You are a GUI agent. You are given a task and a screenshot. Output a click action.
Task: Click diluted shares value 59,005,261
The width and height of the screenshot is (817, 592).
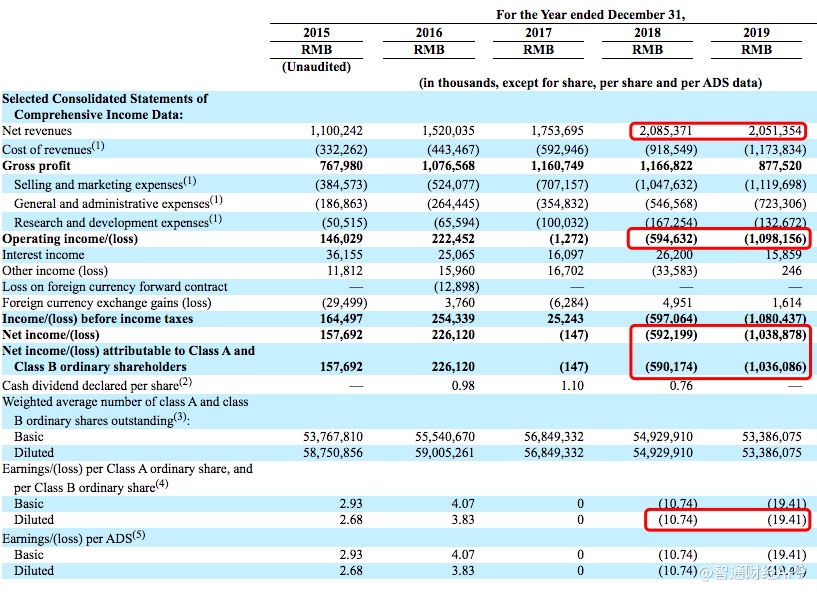point(445,453)
